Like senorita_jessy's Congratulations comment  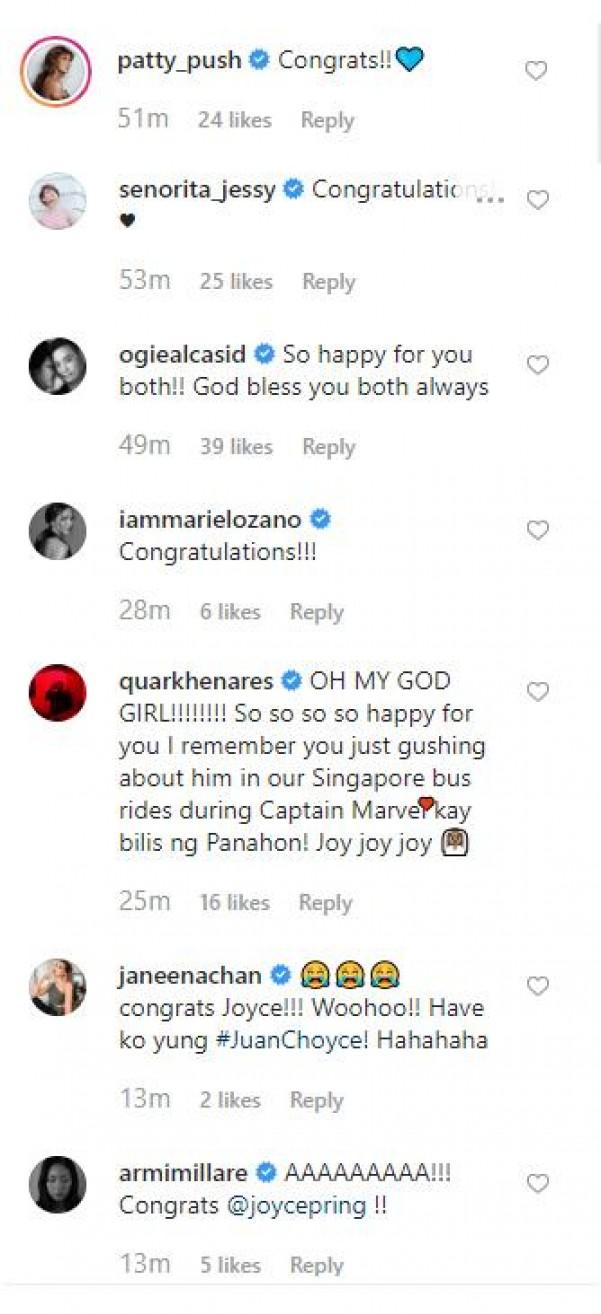tap(538, 200)
